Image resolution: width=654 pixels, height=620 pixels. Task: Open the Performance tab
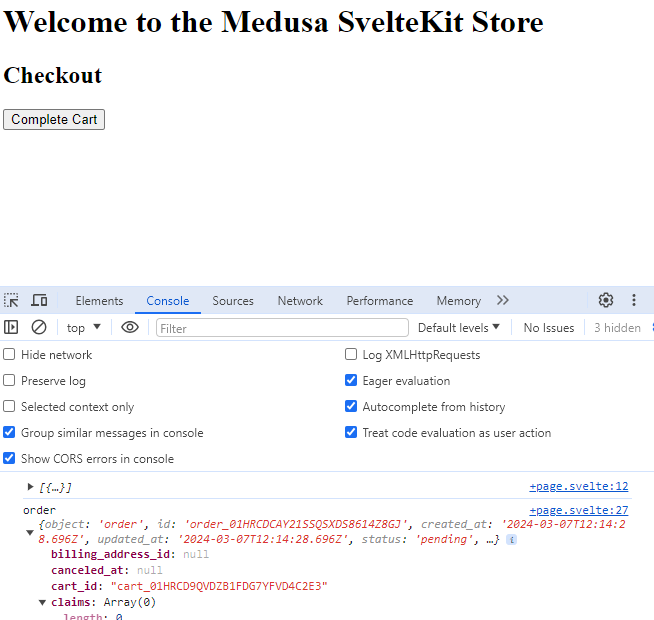[x=380, y=301]
